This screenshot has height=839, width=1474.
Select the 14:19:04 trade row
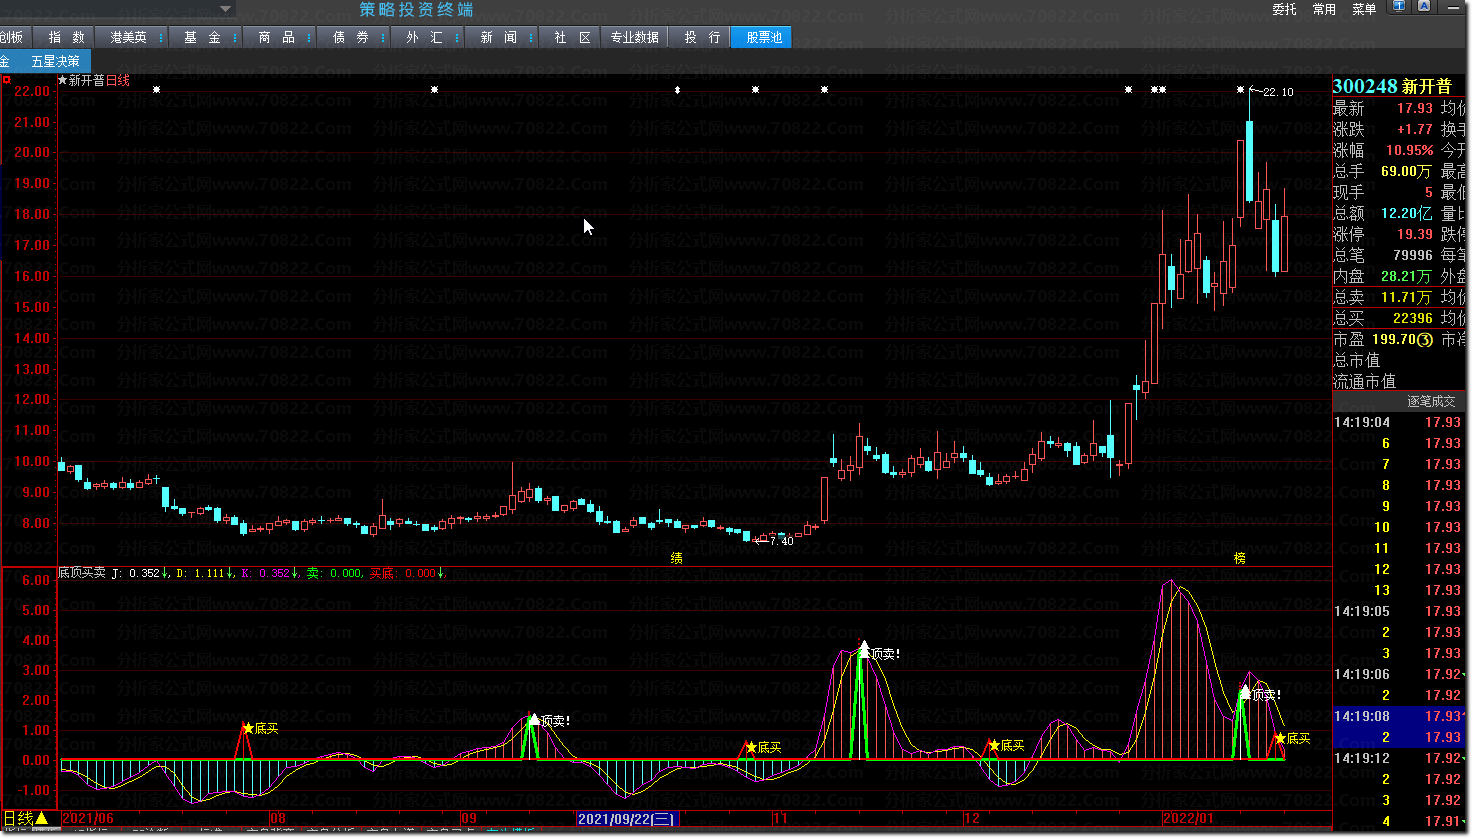(x=1399, y=422)
